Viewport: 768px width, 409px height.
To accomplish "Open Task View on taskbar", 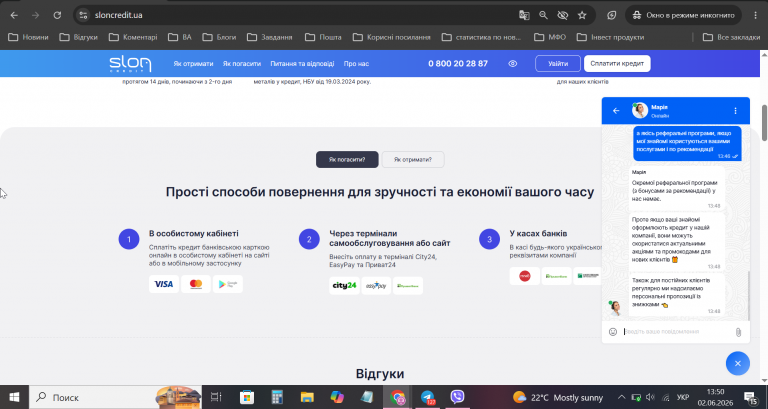I will (x=216, y=397).
